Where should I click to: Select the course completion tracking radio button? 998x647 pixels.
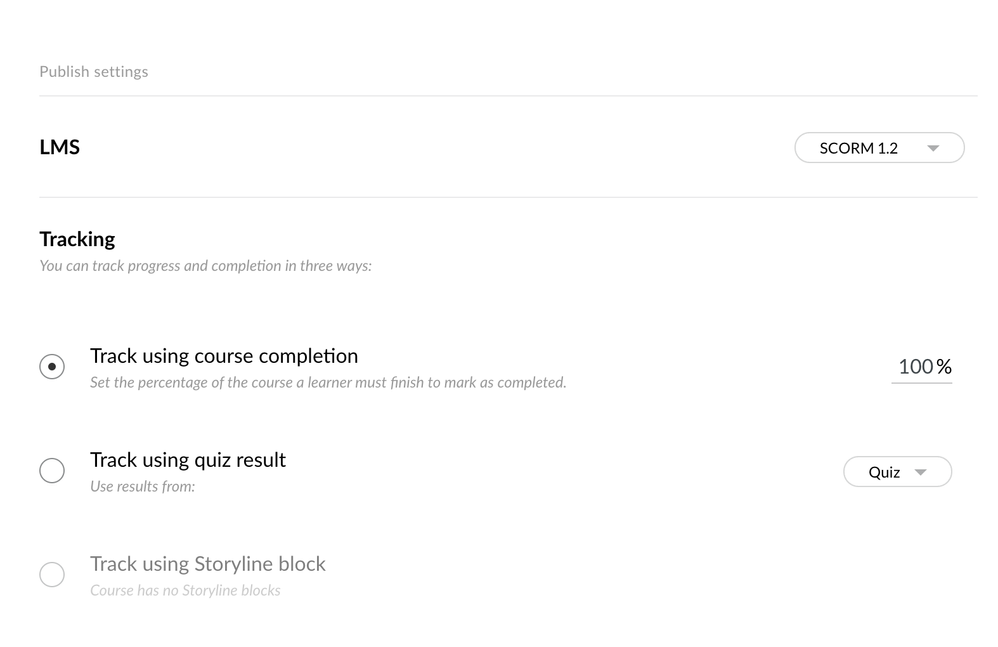[52, 367]
